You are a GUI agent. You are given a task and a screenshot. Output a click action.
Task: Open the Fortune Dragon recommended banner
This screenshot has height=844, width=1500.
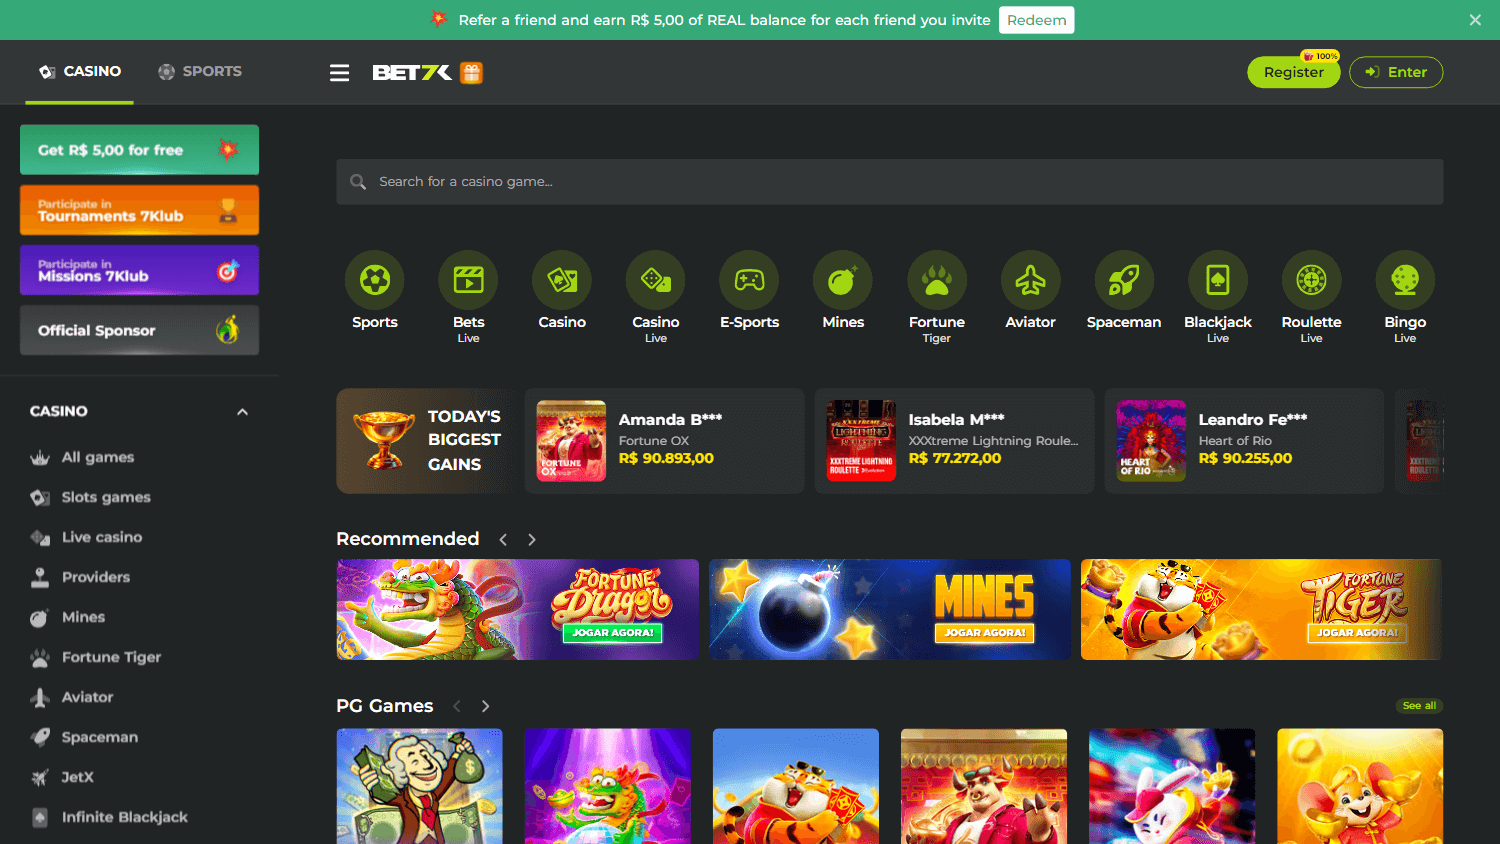click(x=518, y=609)
